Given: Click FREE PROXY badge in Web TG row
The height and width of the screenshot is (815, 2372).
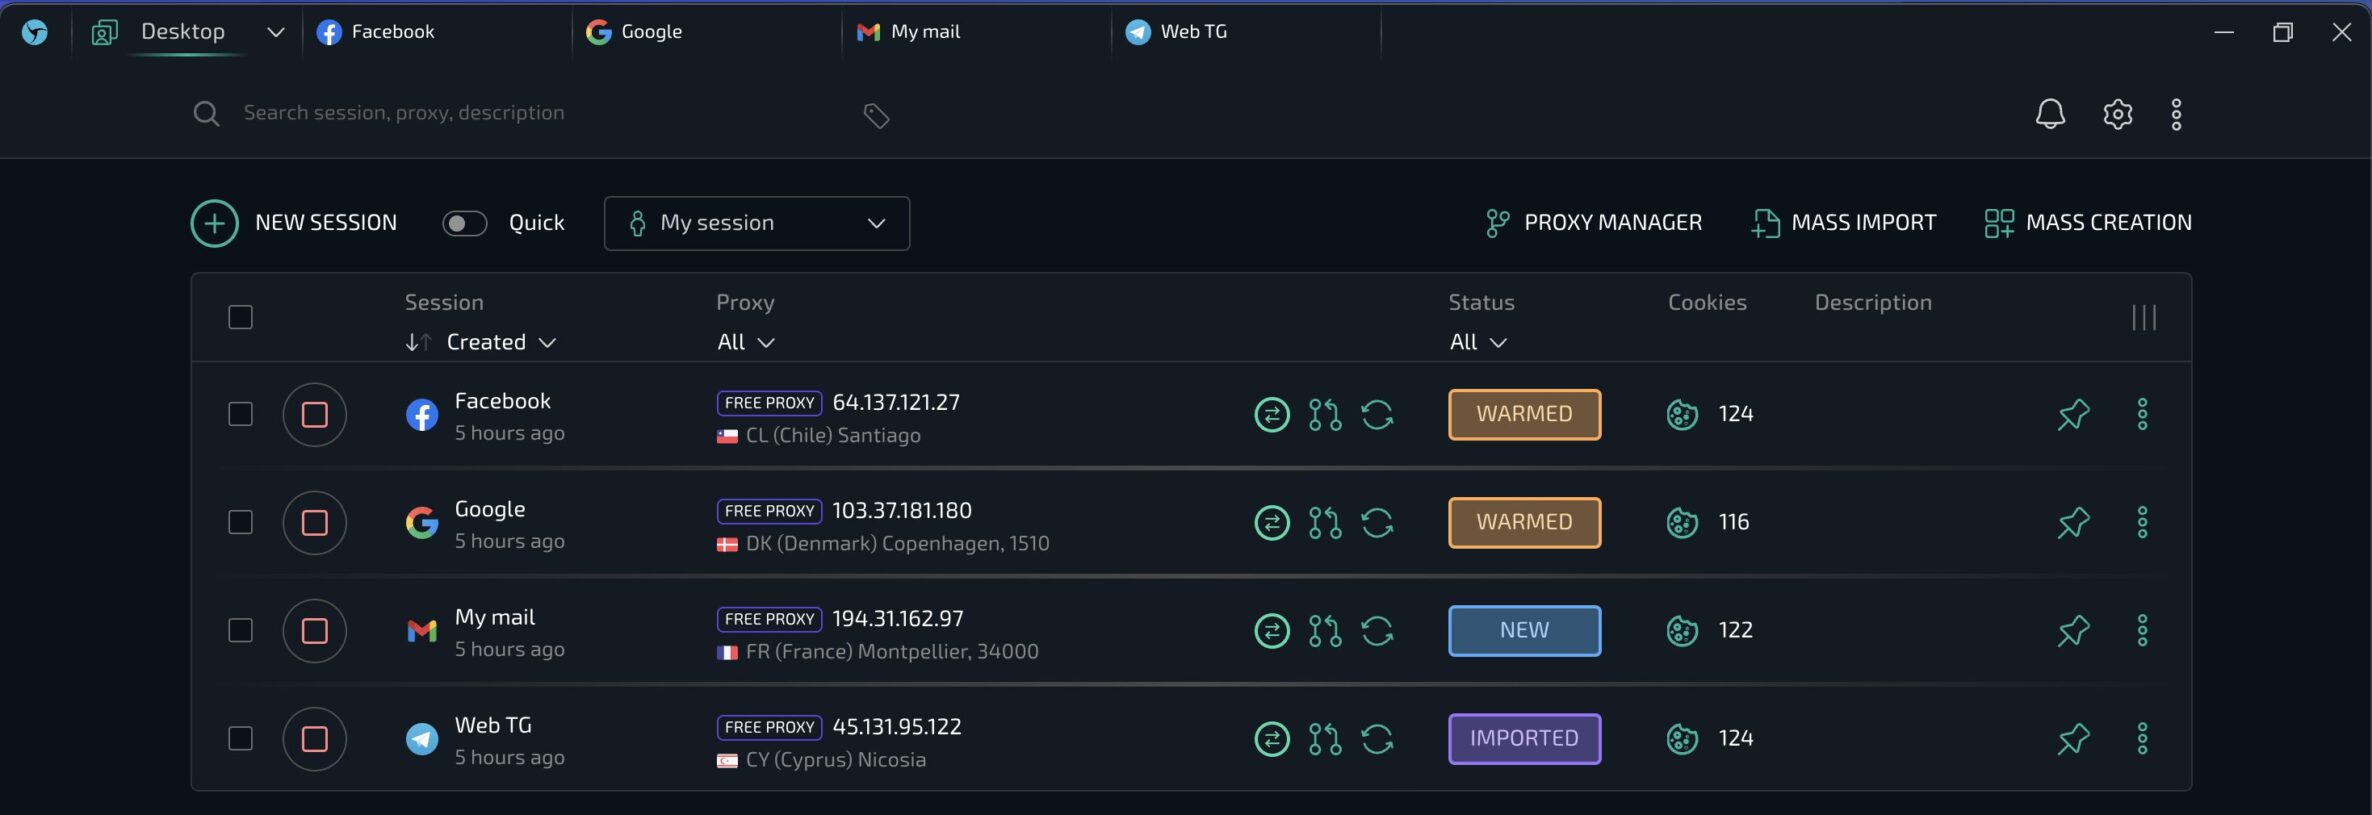Looking at the screenshot, I should (x=769, y=727).
